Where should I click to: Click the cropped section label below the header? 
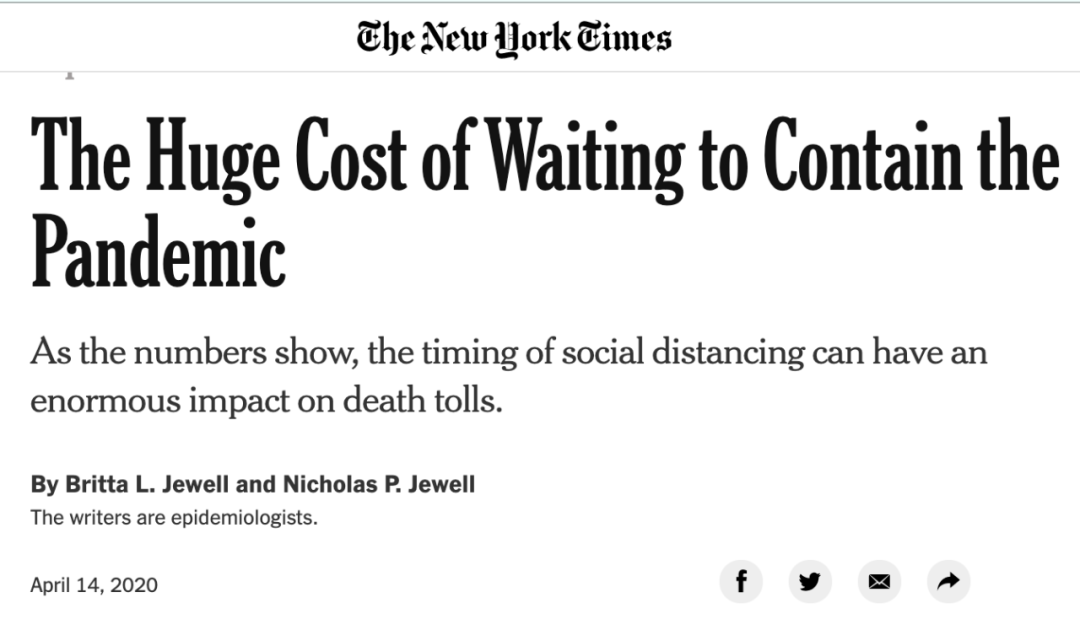(x=69, y=74)
